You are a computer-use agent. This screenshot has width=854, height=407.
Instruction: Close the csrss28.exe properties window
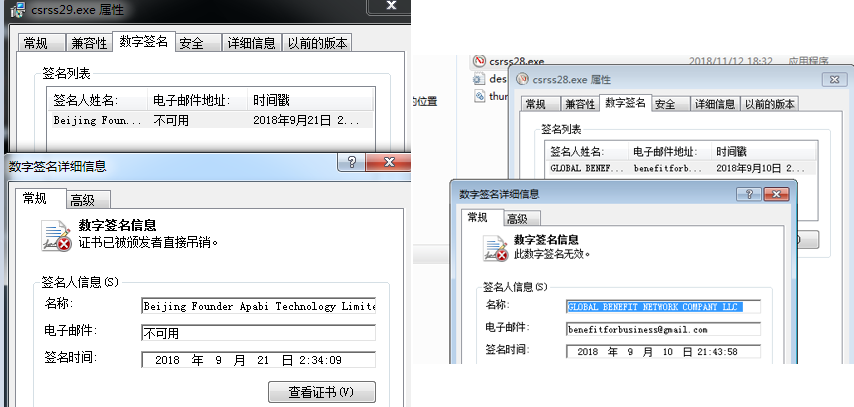pos(833,80)
